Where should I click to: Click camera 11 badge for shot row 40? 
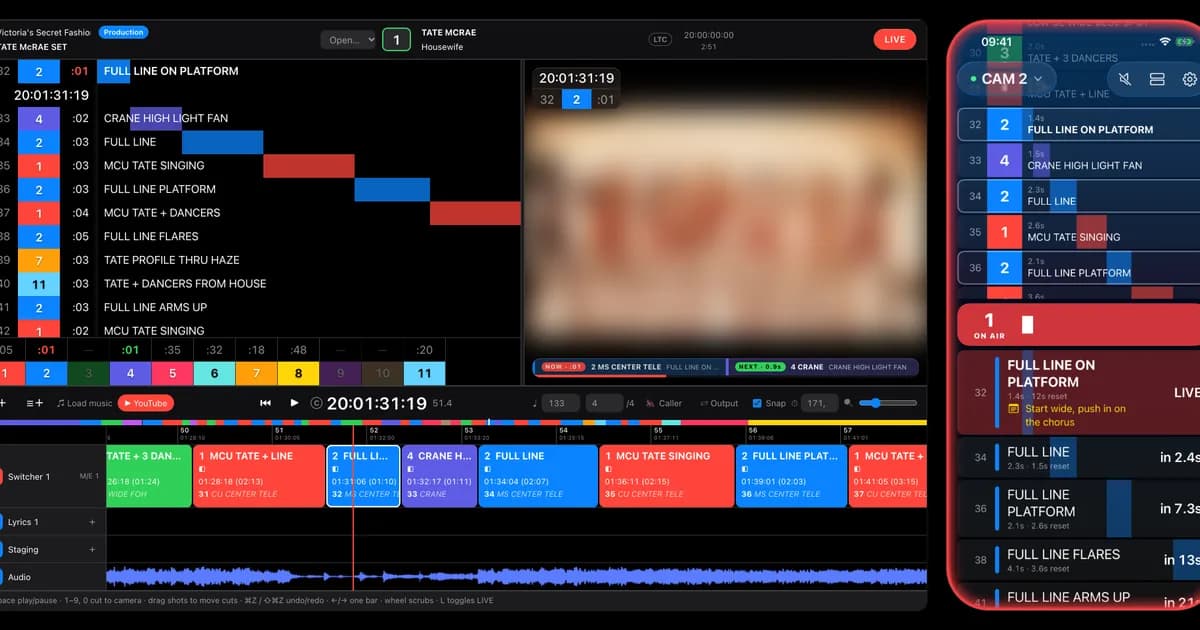tap(39, 283)
